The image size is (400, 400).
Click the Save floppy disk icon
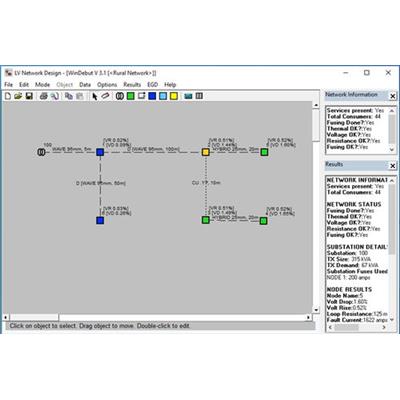point(29,96)
